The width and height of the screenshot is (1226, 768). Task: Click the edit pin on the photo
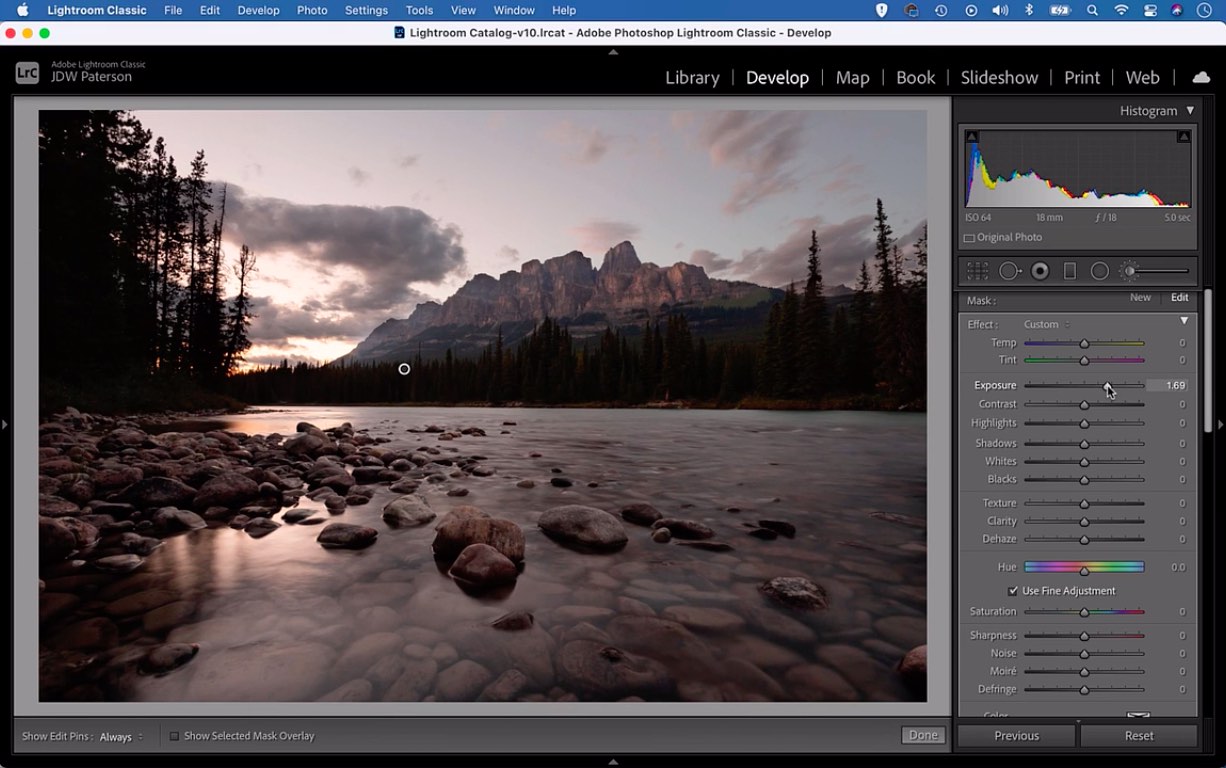click(404, 368)
